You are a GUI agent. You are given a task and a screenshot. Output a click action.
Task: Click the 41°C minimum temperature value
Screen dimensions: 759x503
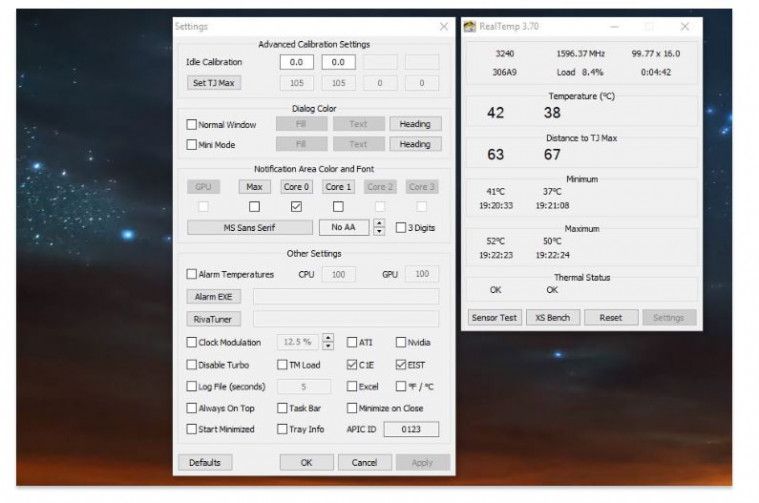[x=496, y=192]
